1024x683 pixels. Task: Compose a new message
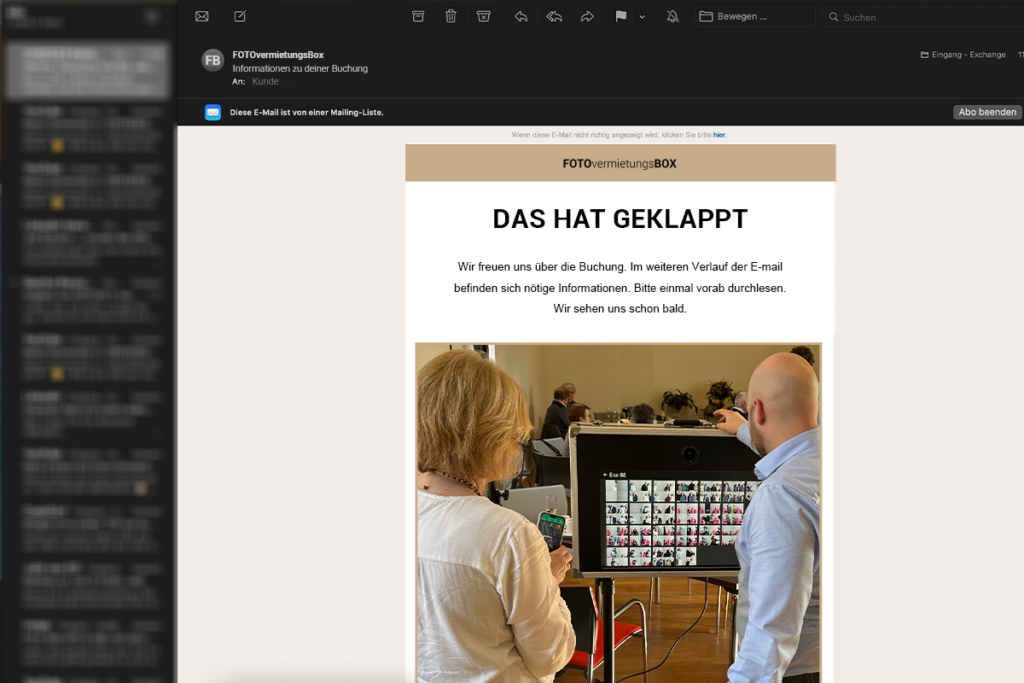click(240, 16)
